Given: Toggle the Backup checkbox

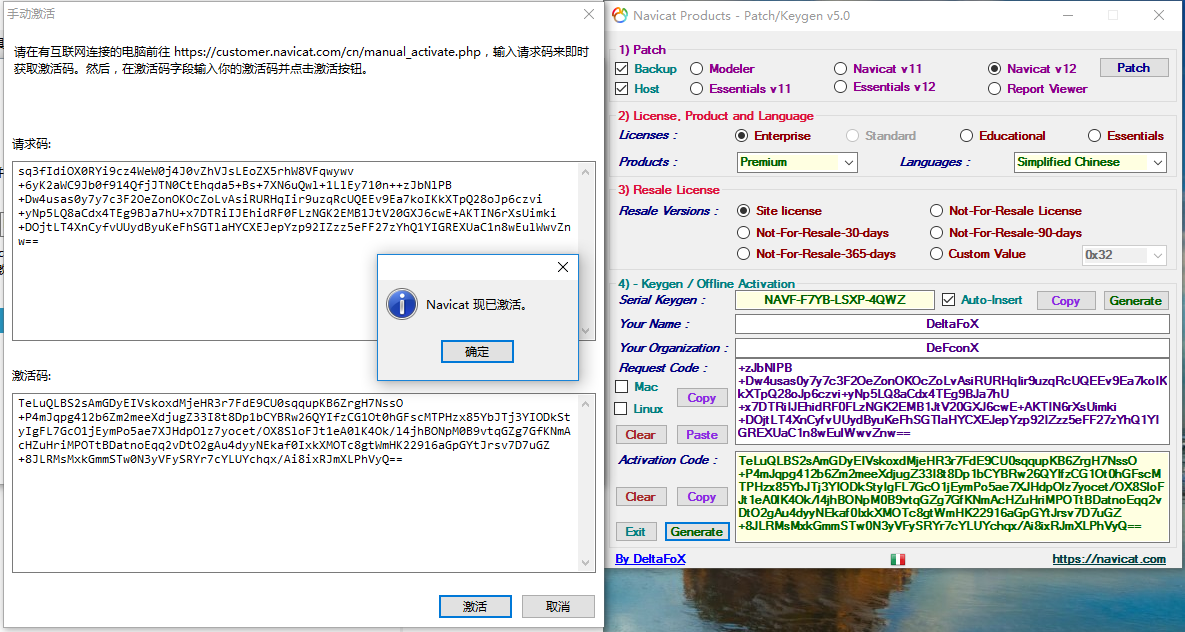Looking at the screenshot, I should pos(622,69).
